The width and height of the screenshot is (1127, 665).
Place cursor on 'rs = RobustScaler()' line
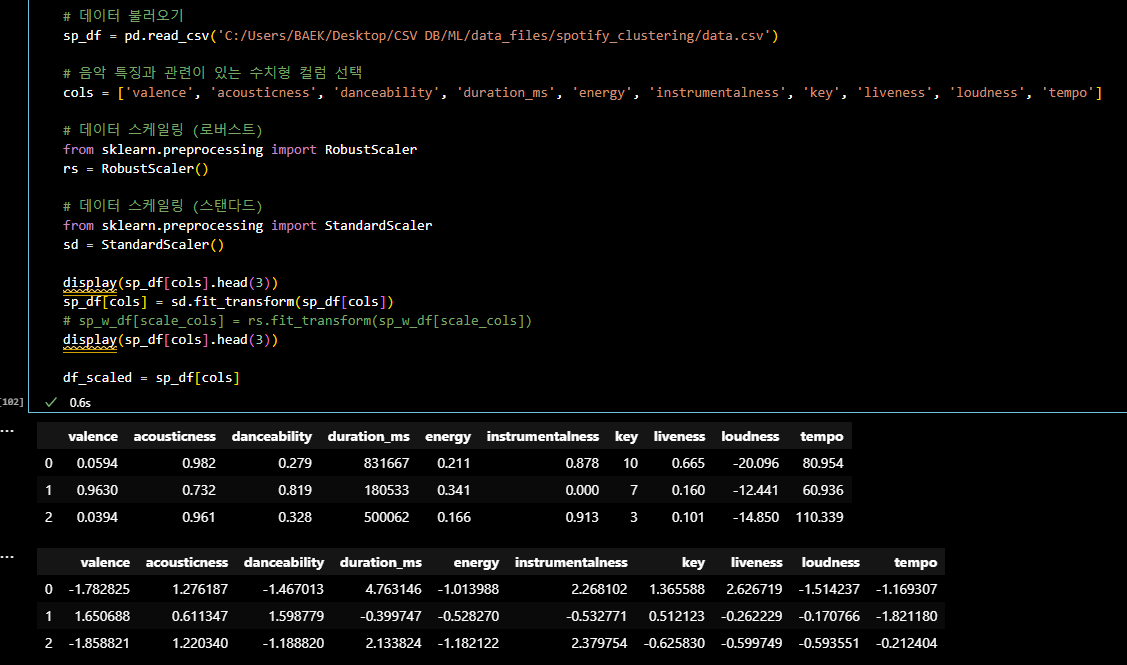point(136,169)
